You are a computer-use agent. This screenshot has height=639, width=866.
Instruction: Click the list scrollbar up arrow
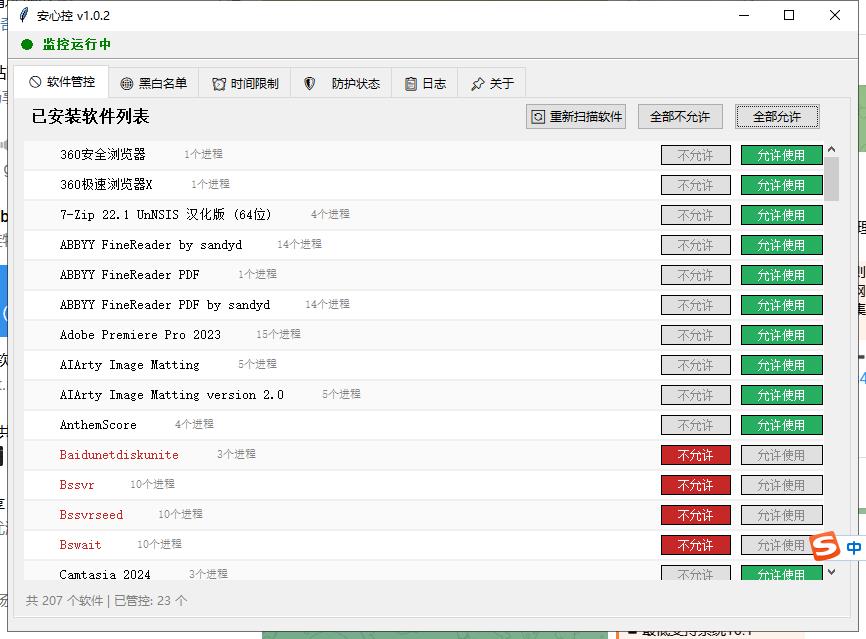(832, 149)
